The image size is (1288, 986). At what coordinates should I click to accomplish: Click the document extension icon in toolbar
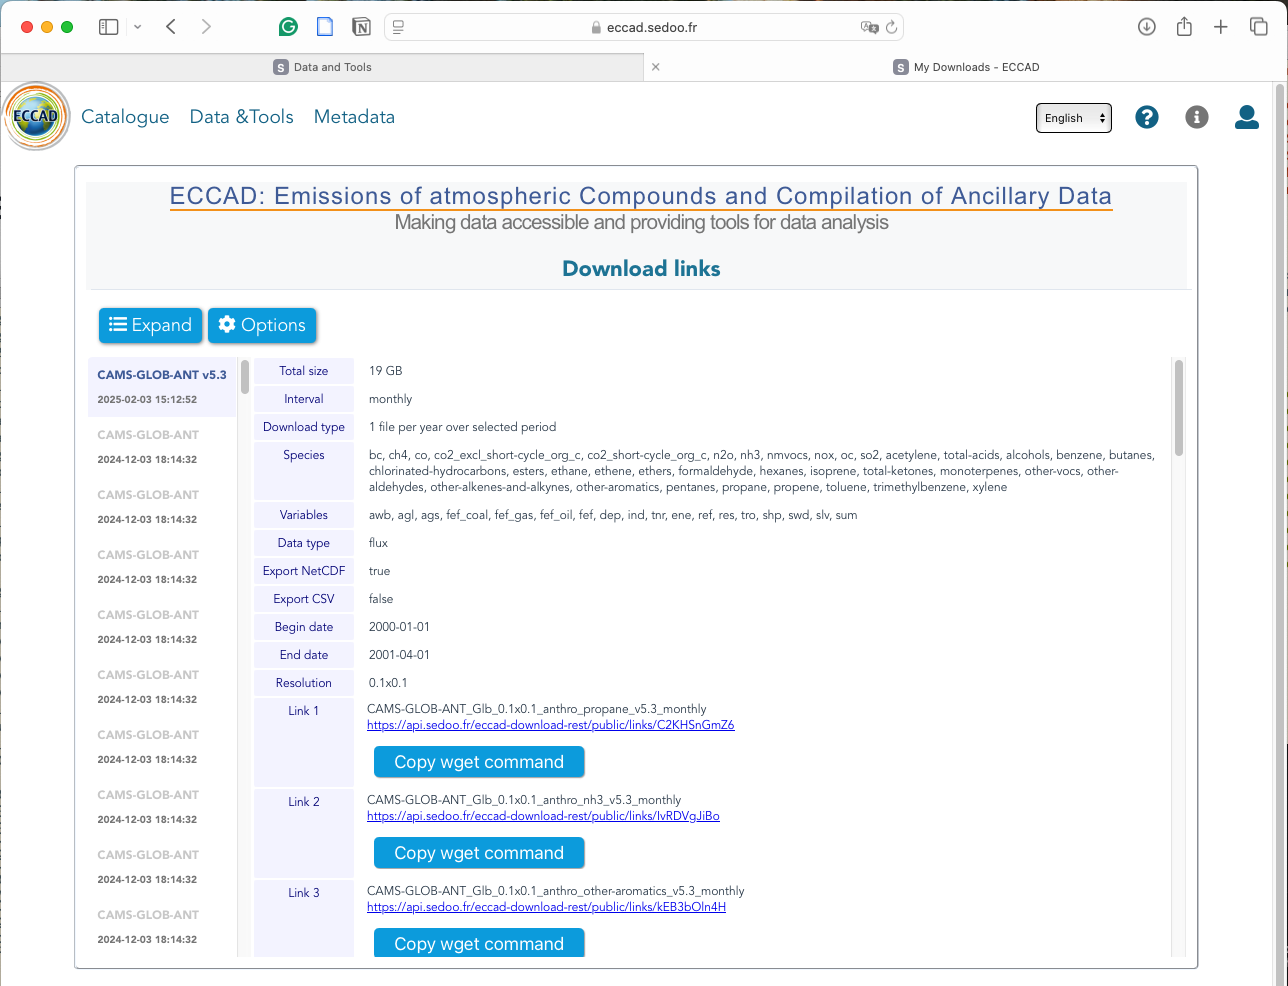coord(325,27)
